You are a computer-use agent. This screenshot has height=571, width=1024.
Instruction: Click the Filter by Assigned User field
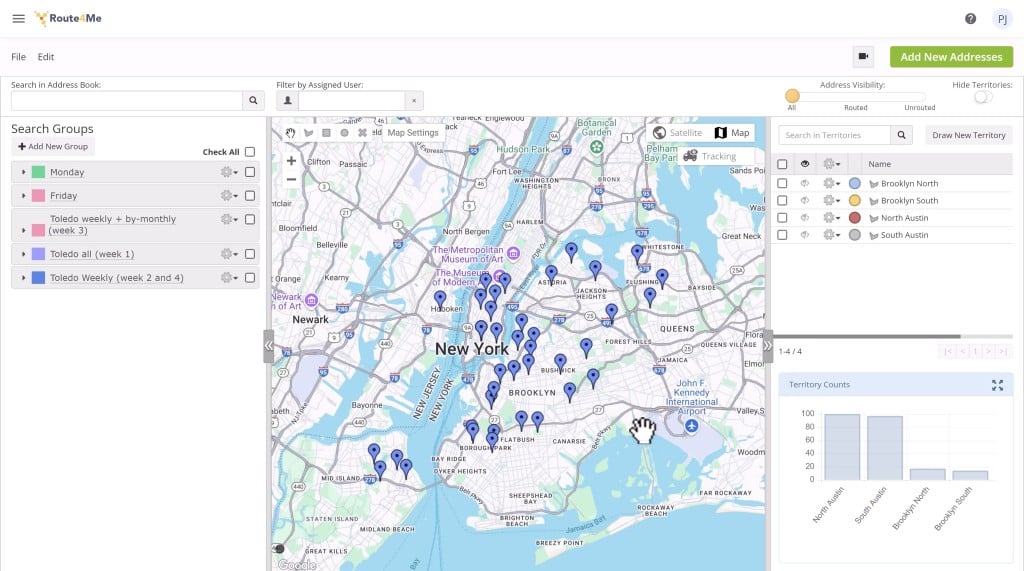coord(351,101)
